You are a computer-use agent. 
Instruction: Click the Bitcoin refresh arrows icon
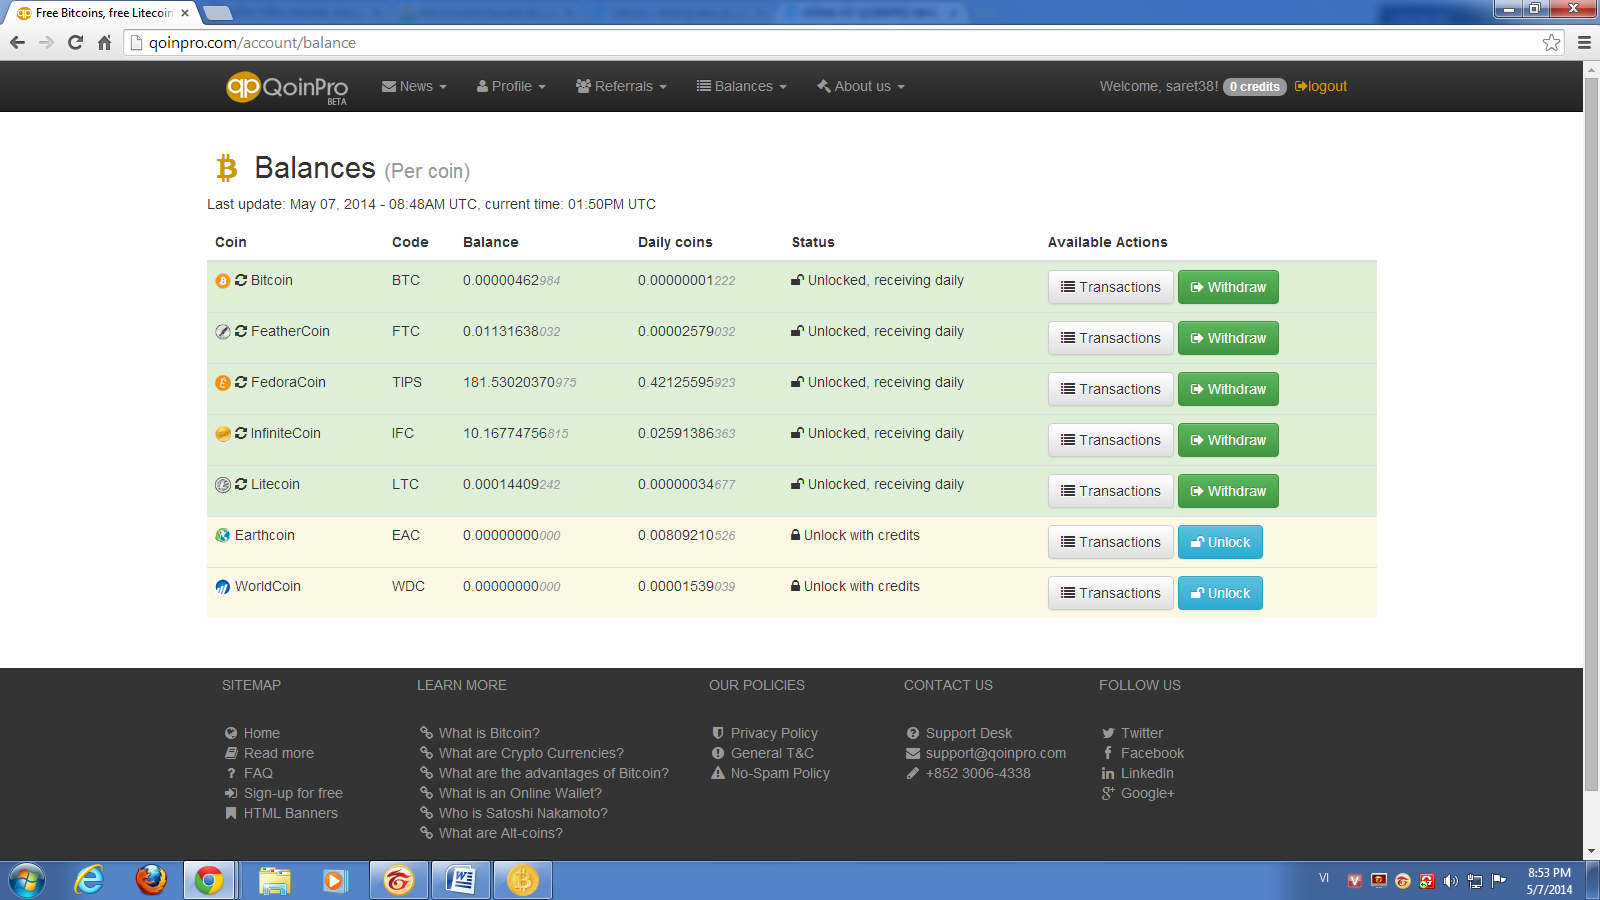click(x=241, y=281)
